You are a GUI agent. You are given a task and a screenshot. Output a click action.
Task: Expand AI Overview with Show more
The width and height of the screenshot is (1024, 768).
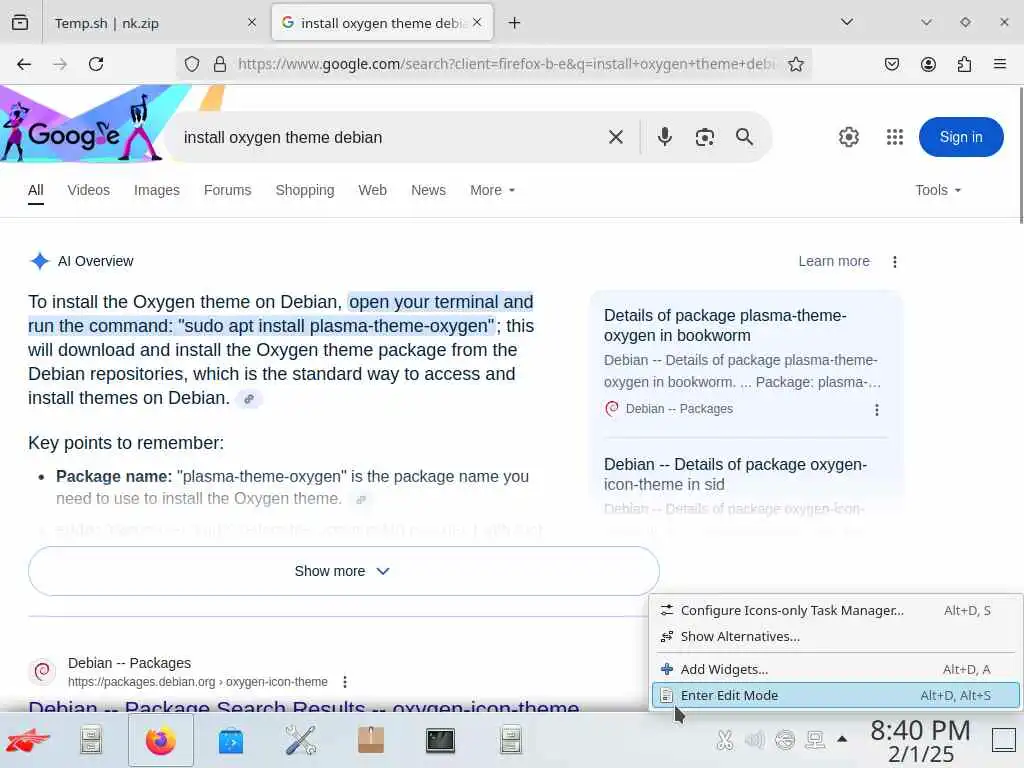[344, 571]
